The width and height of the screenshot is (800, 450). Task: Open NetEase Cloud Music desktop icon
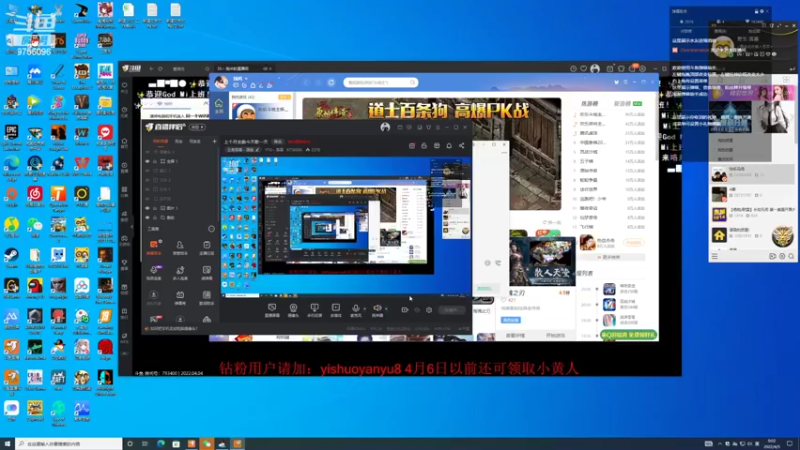(x=35, y=197)
